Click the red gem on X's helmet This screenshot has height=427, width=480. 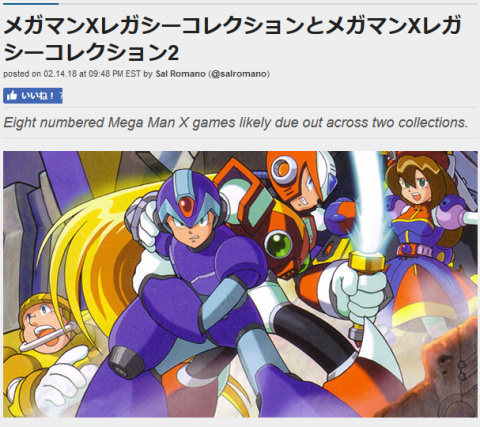(187, 206)
